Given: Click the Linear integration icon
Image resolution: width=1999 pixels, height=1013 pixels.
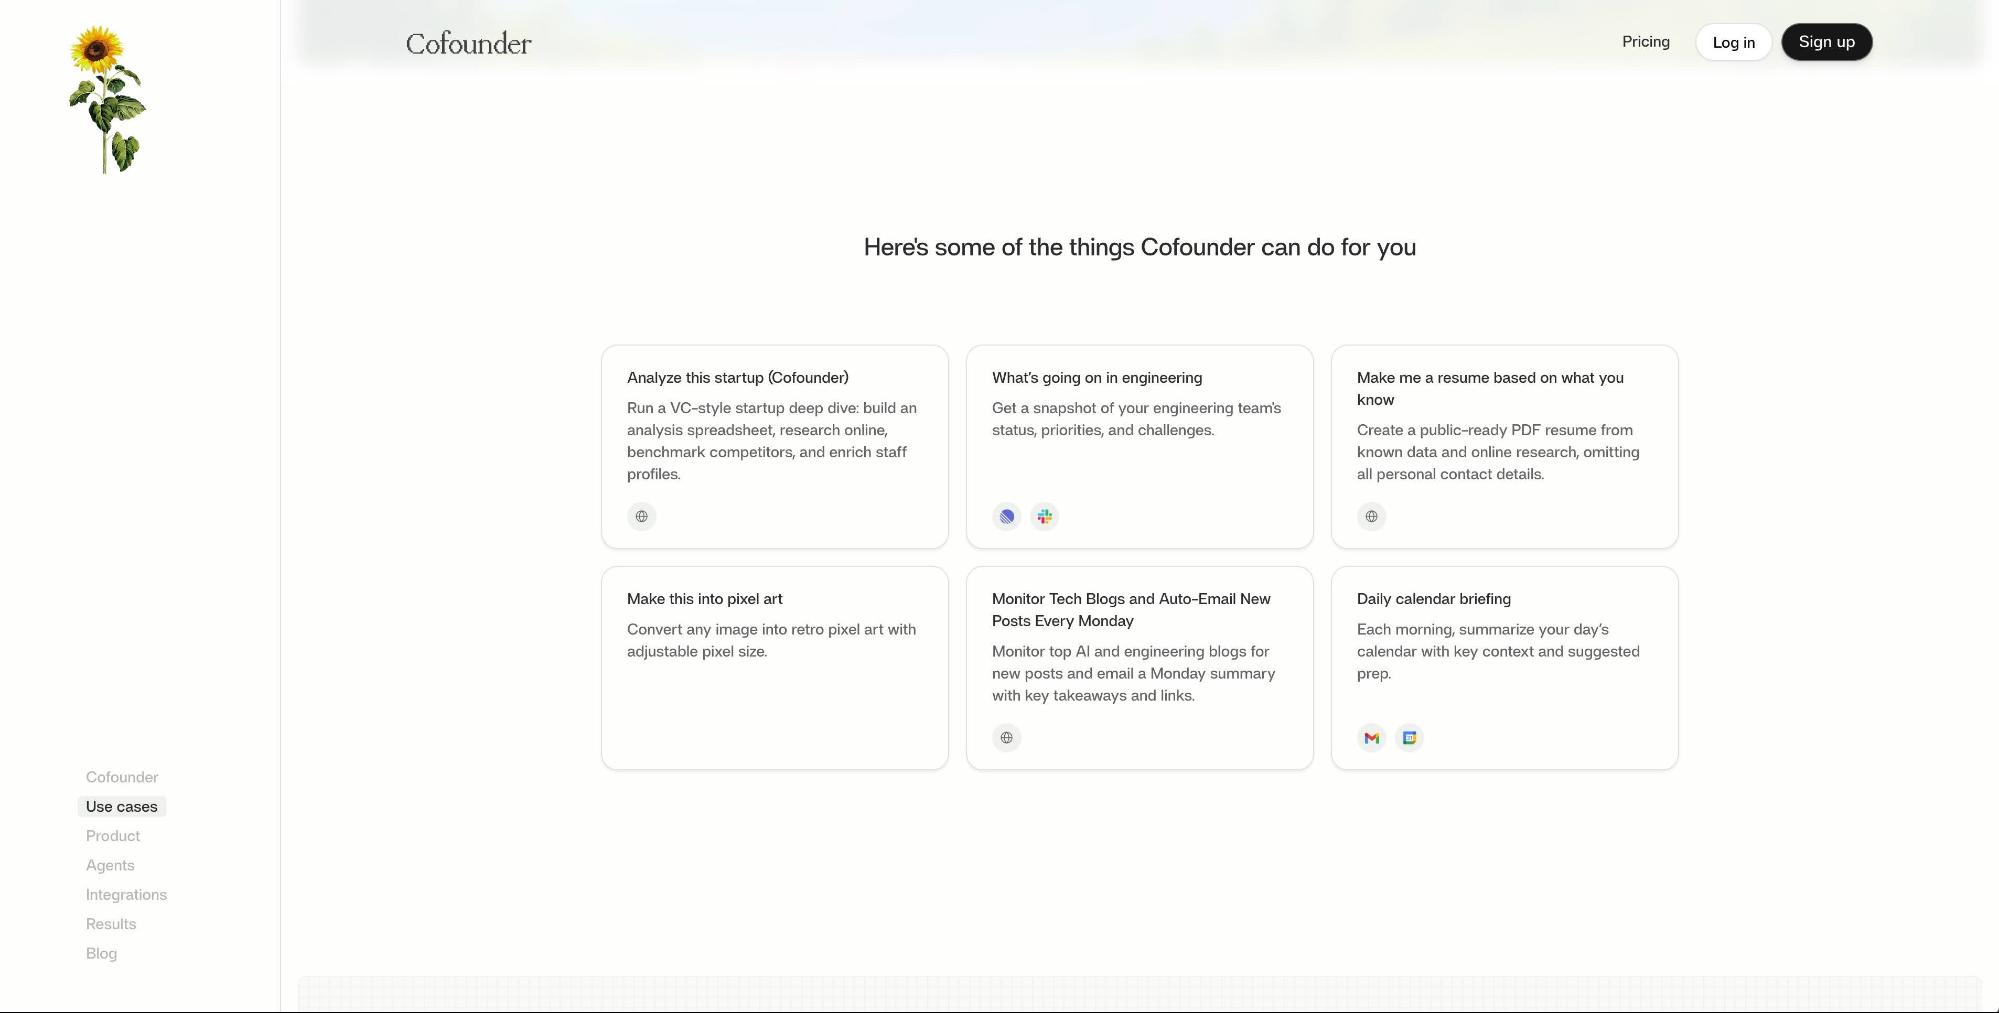Looking at the screenshot, I should 1006,516.
